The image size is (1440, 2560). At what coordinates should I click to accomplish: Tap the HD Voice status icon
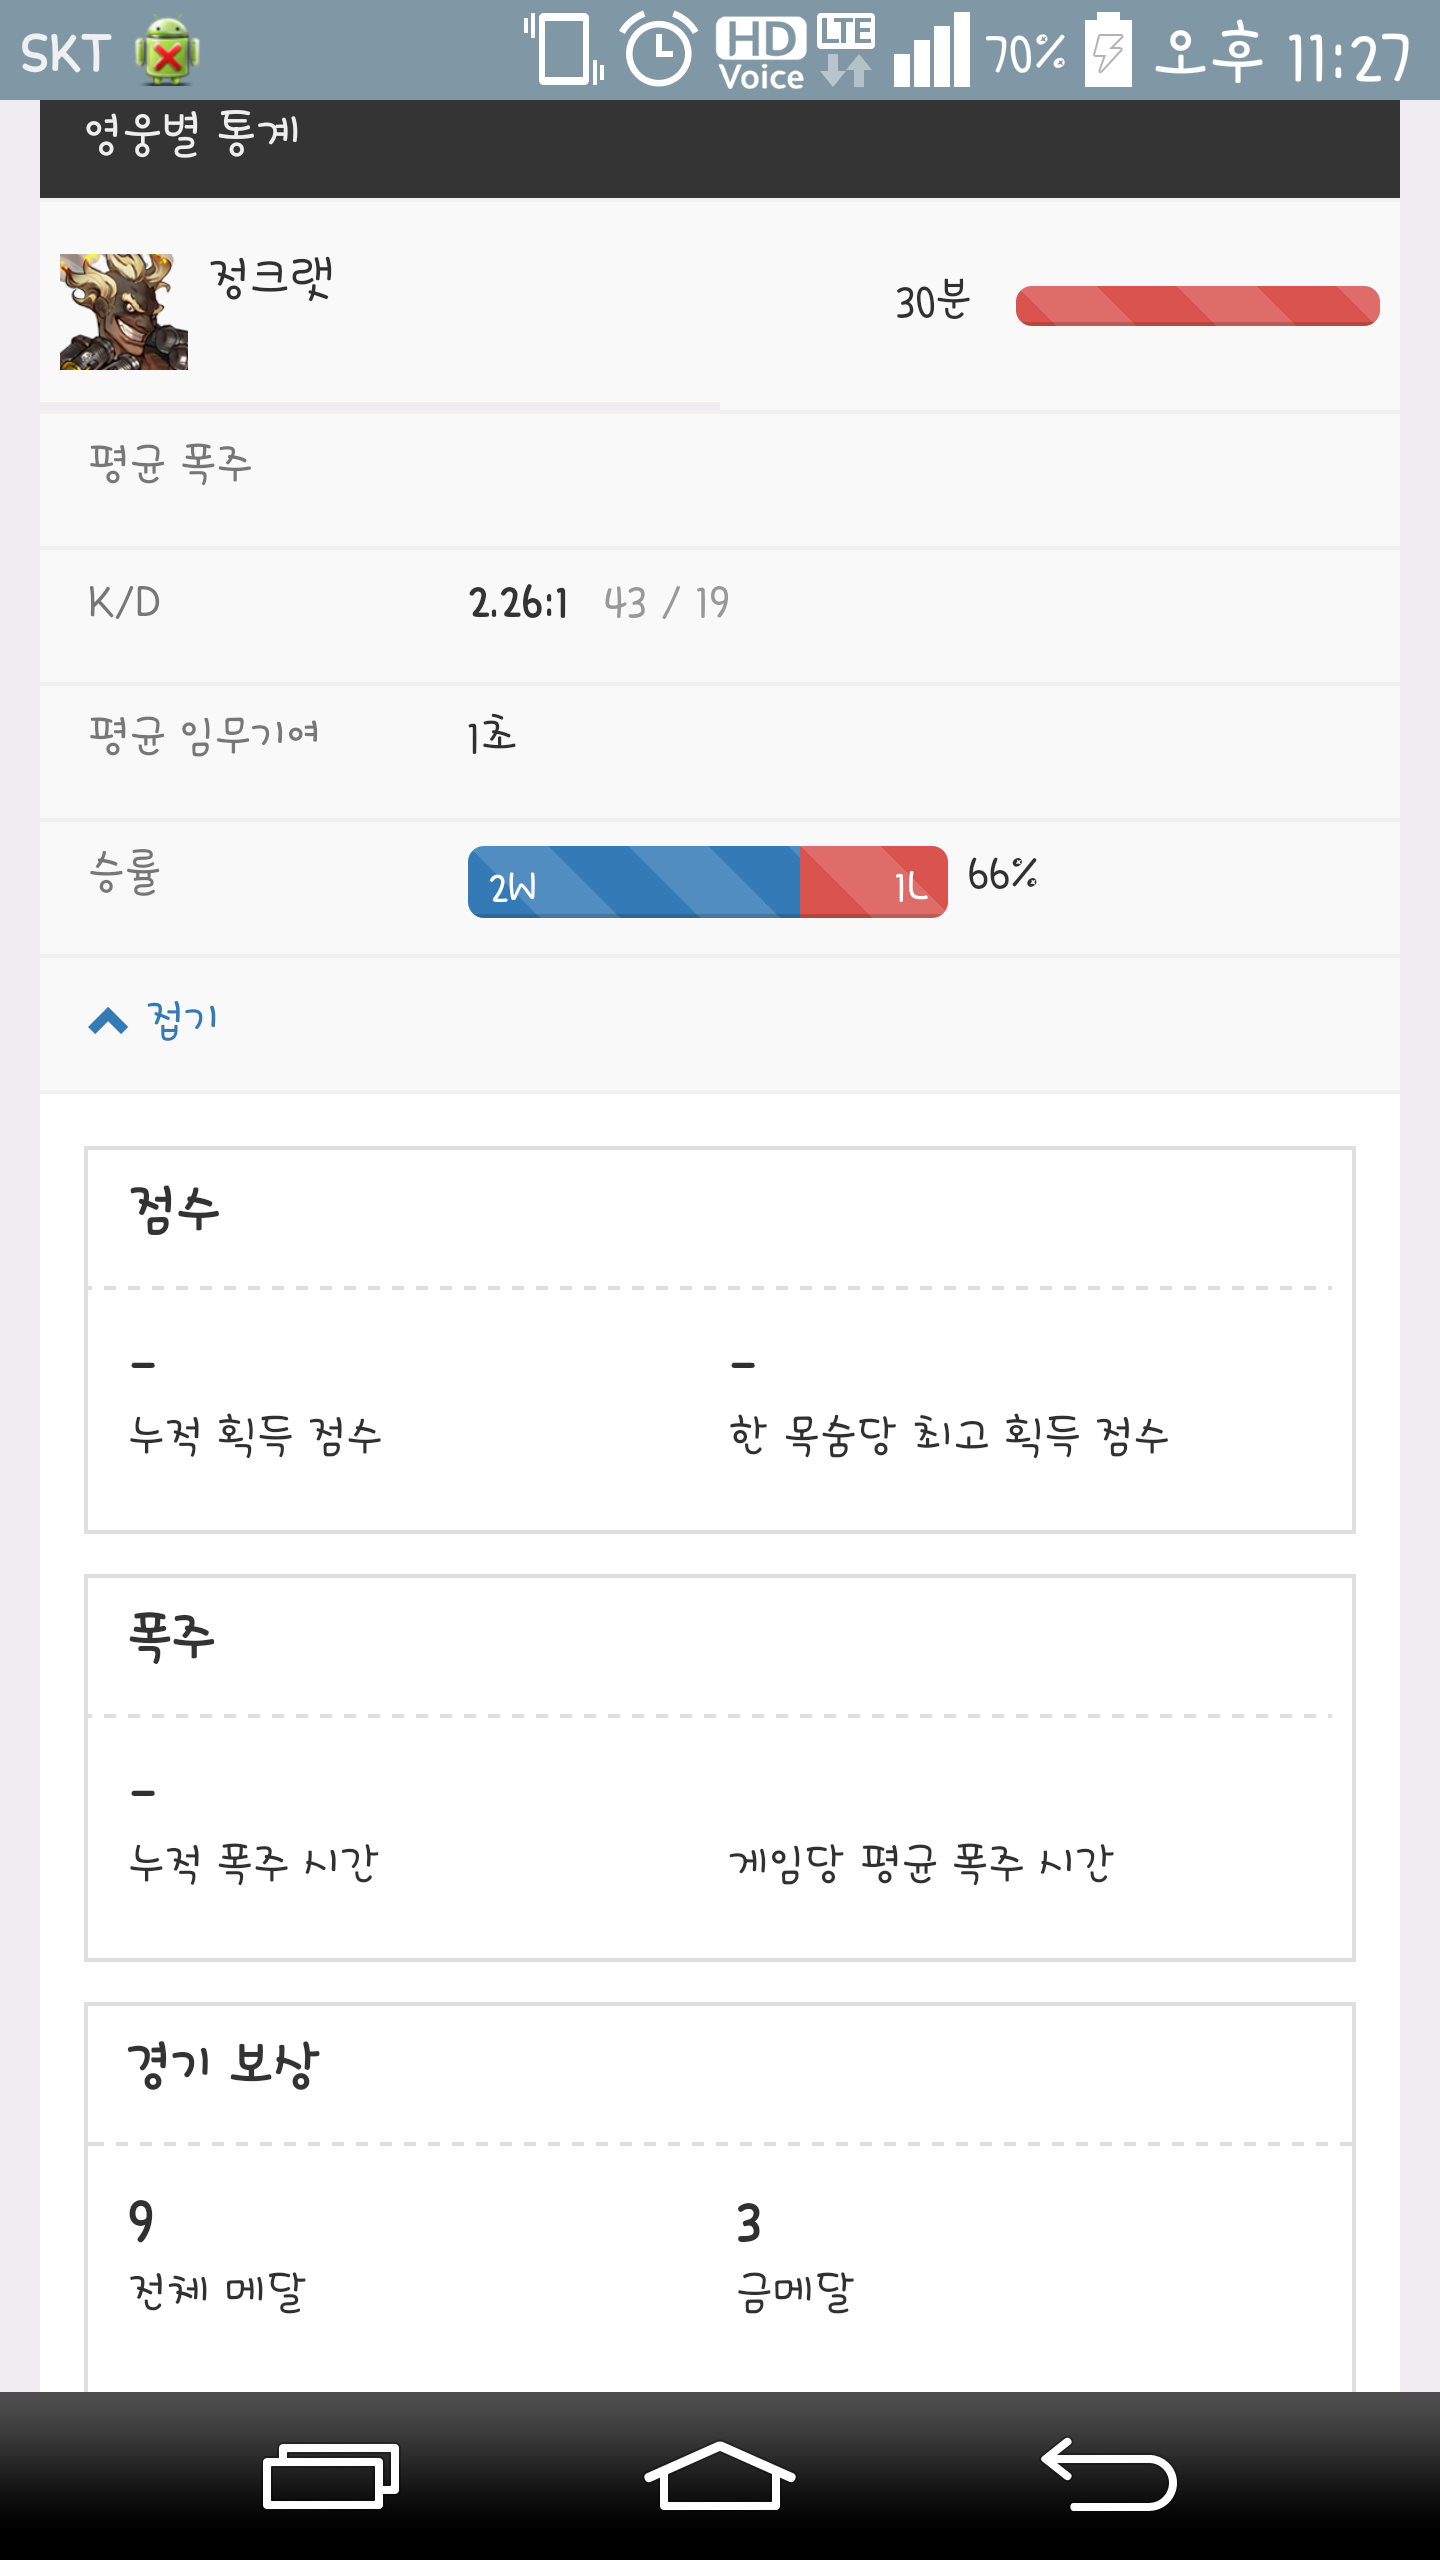pos(761,52)
